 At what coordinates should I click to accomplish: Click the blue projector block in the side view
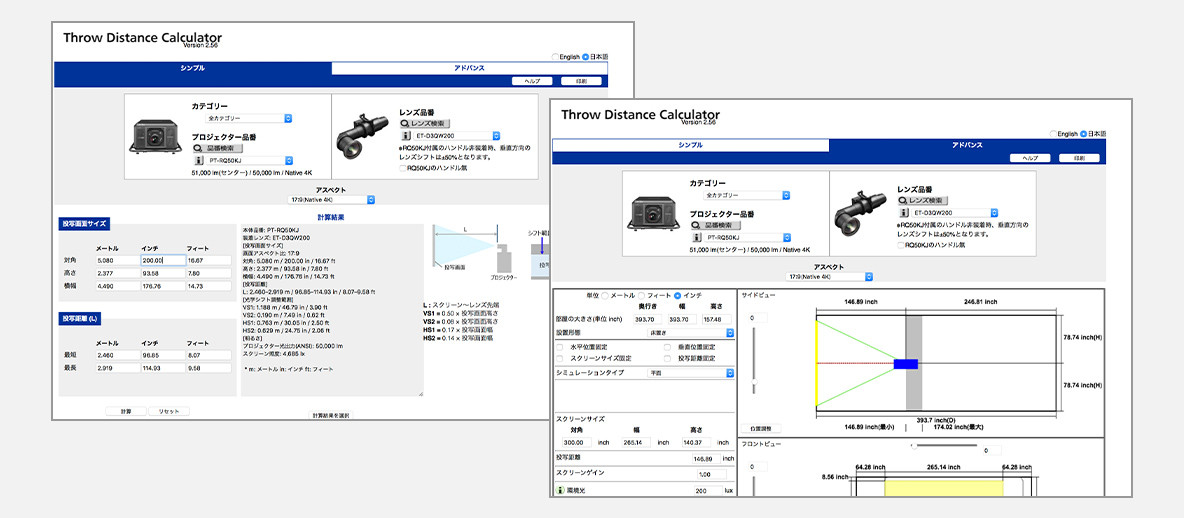pyautogui.click(x=905, y=363)
